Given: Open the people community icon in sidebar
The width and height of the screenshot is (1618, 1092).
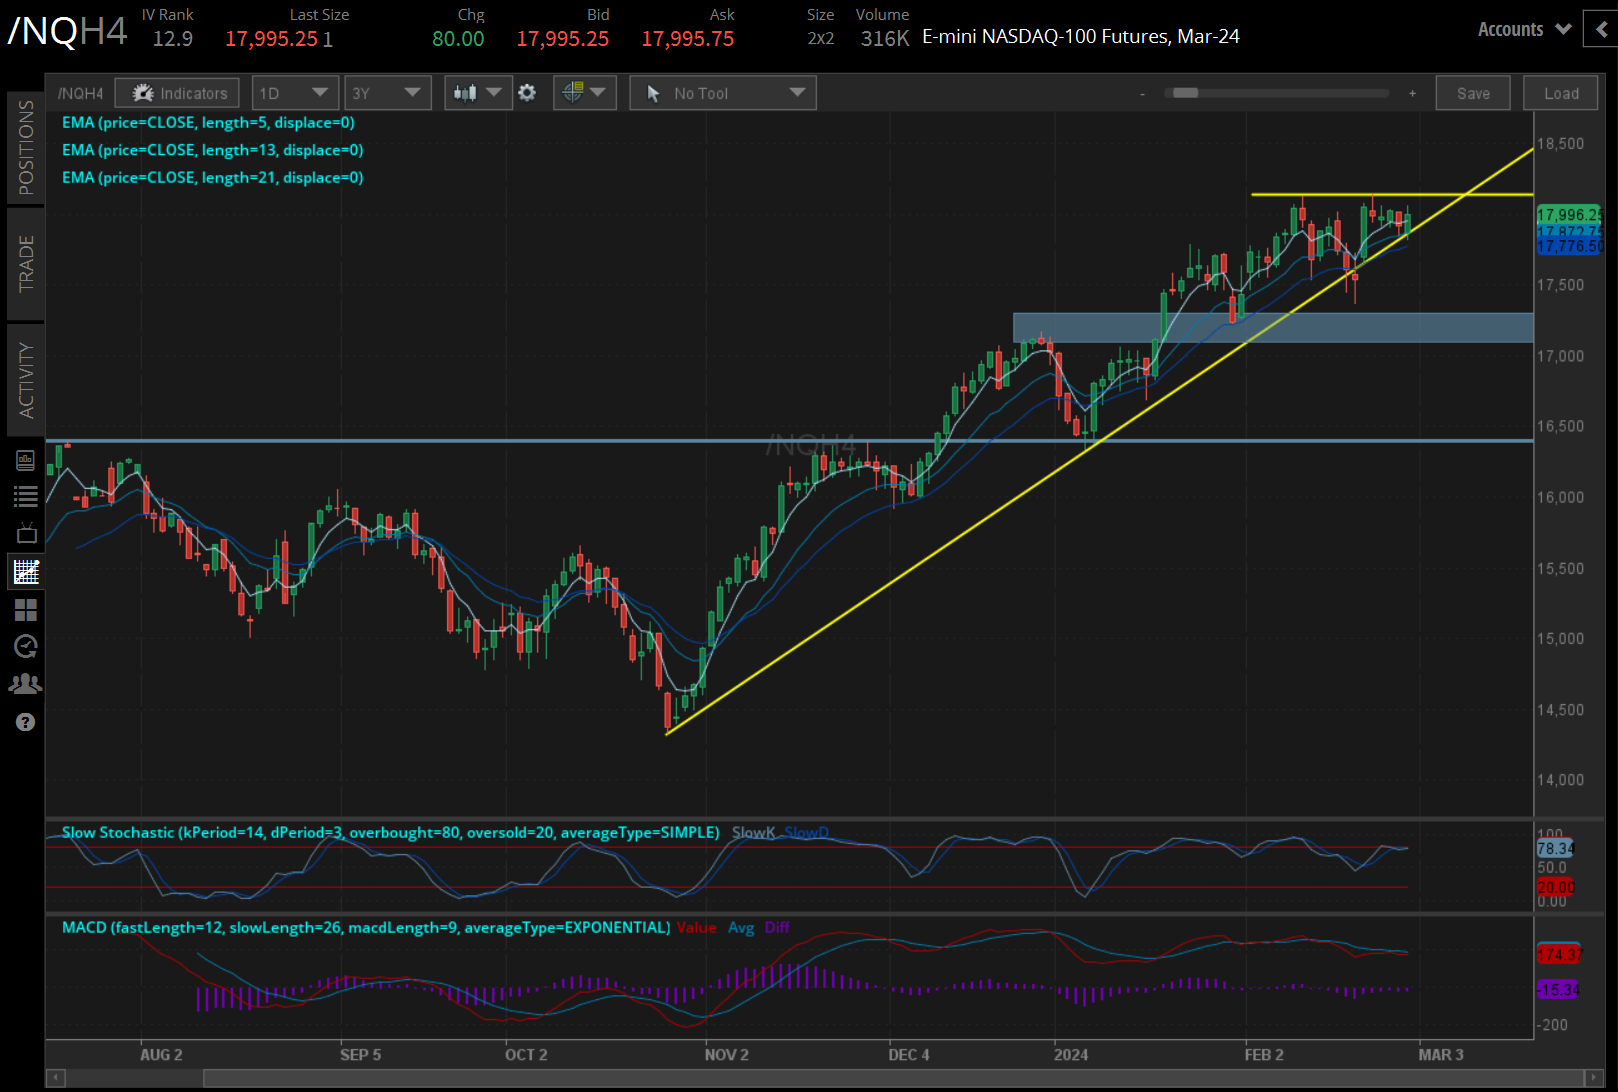Looking at the screenshot, I should tap(26, 684).
